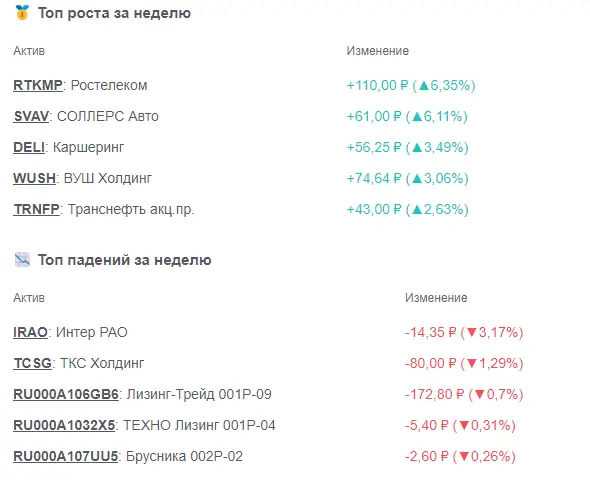Open the SVAV ticker link

(31, 116)
